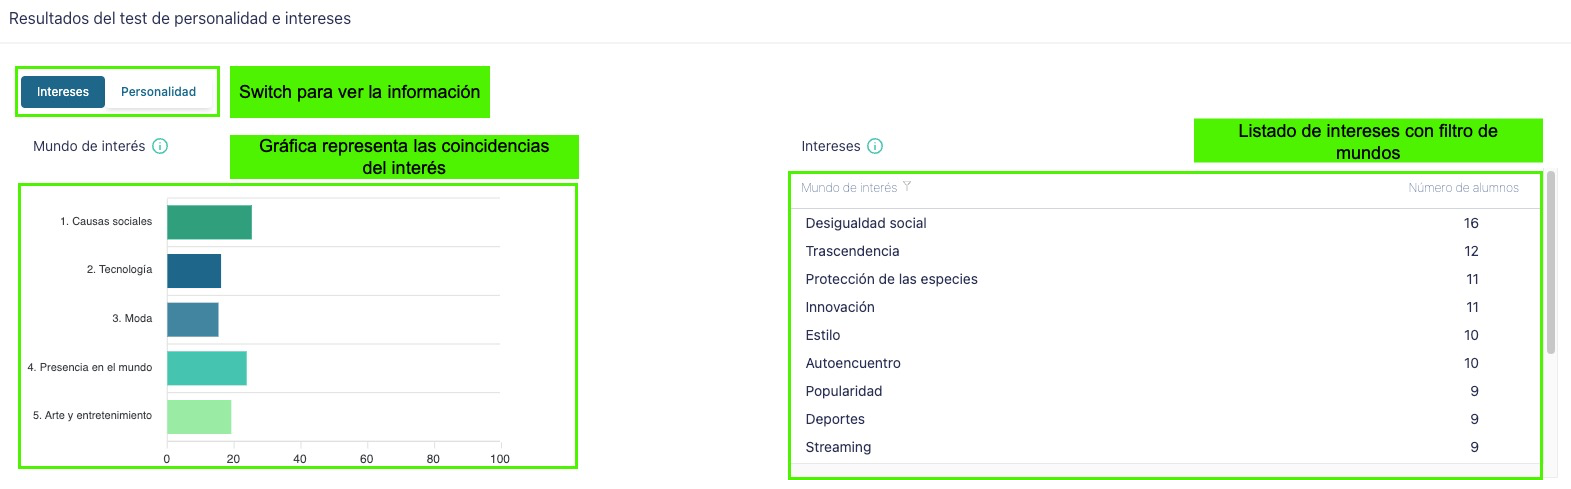Click info icon beside Mundo de interés title
The width and height of the screenshot is (1571, 489).
click(x=160, y=146)
